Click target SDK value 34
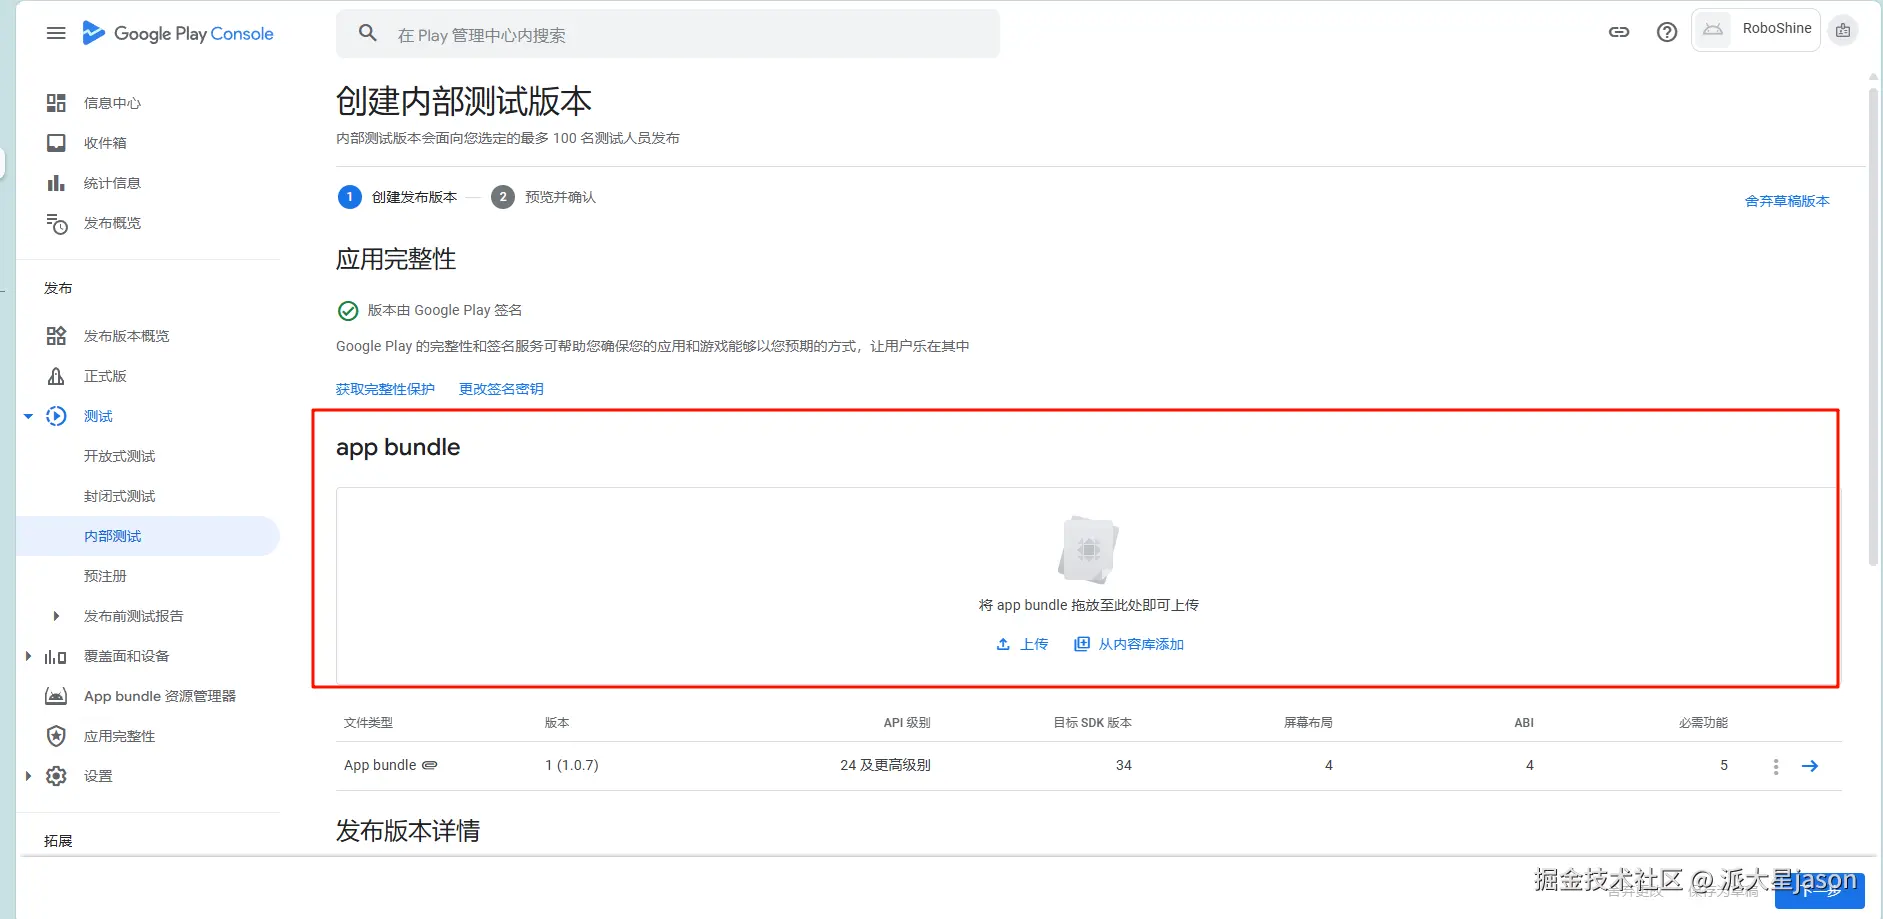This screenshot has width=1883, height=919. point(1124,765)
